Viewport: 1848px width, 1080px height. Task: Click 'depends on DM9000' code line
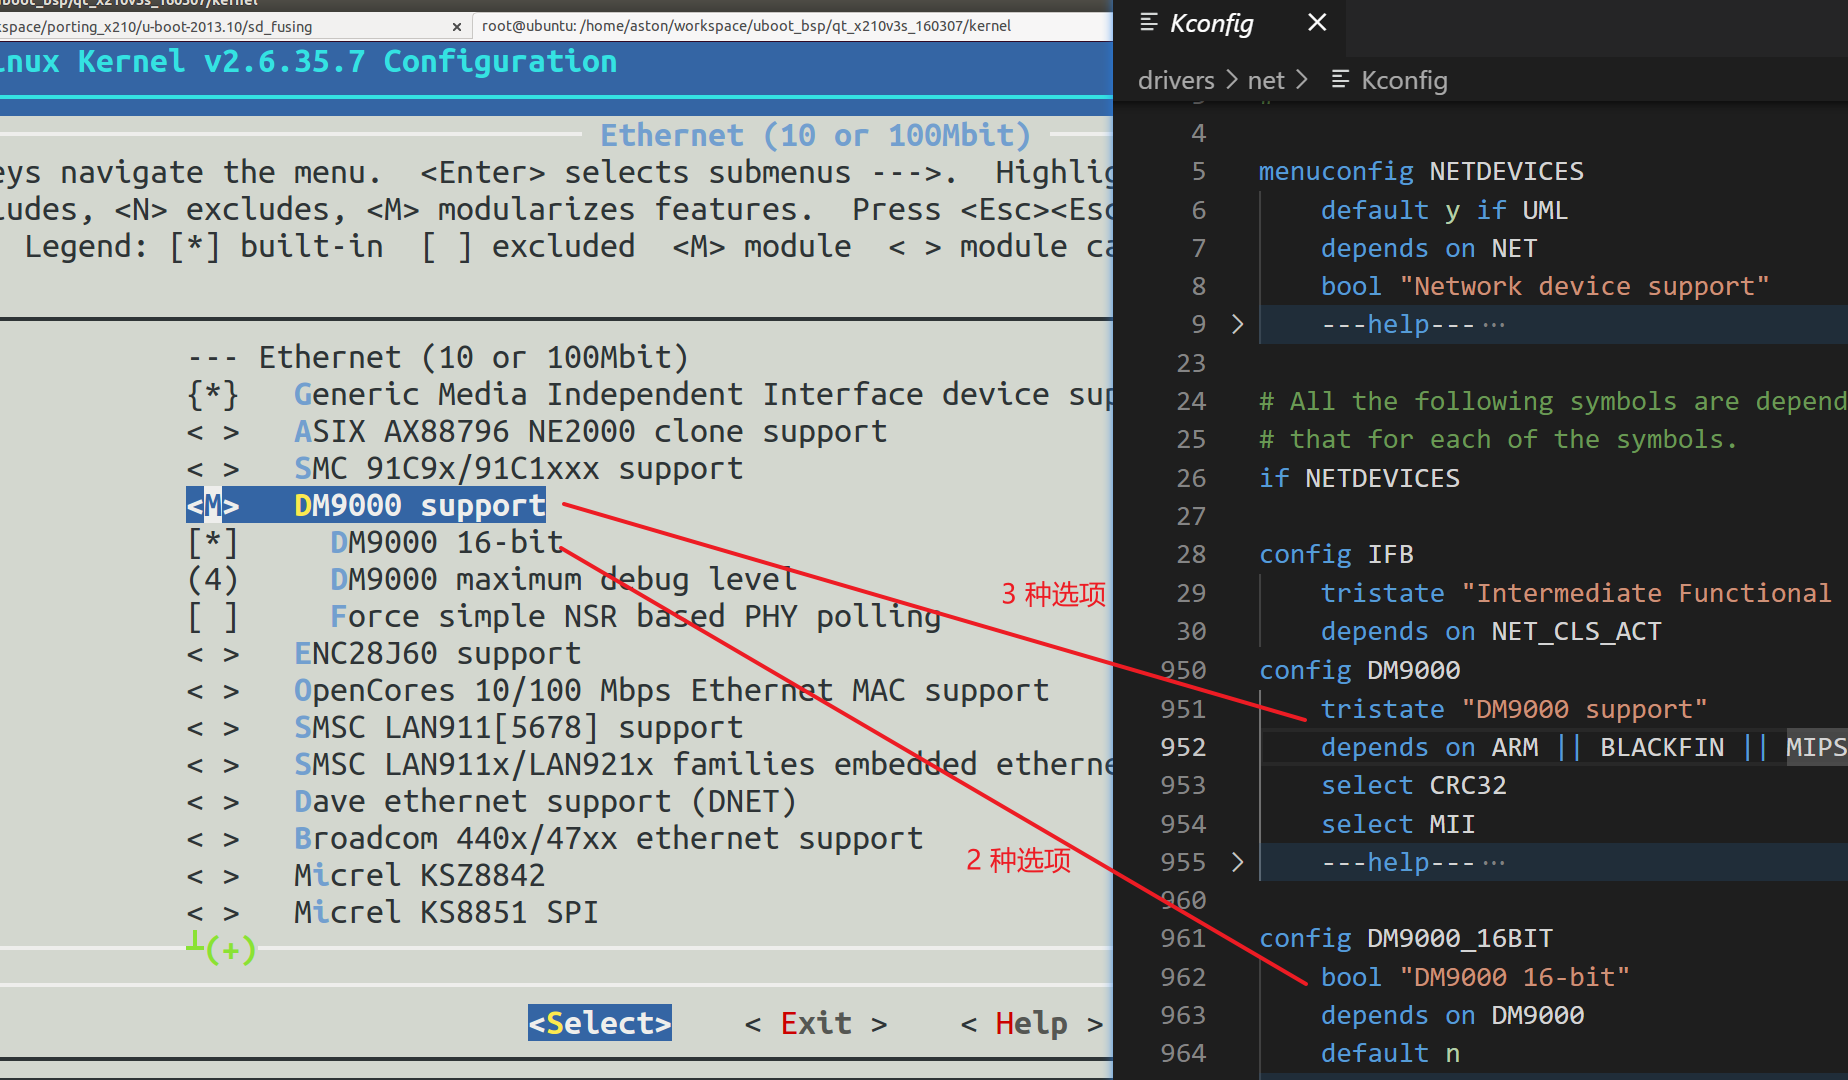tap(1452, 1015)
